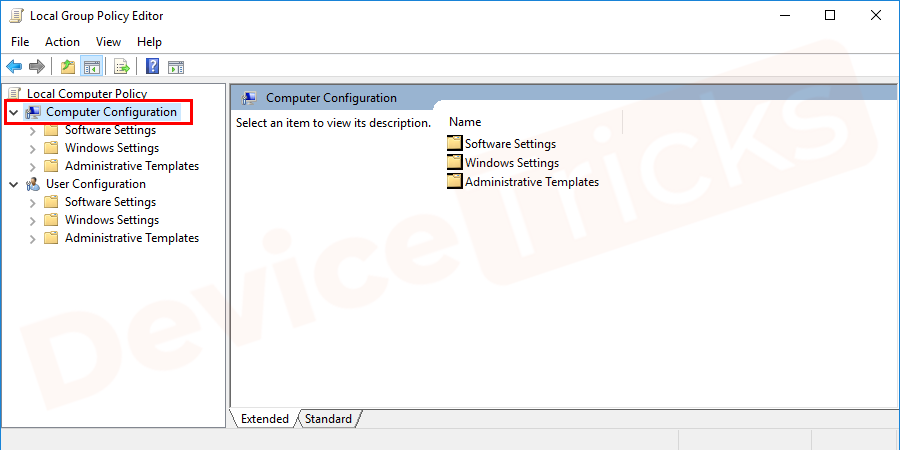Click Software Settings folder icon in right pane

[455, 143]
